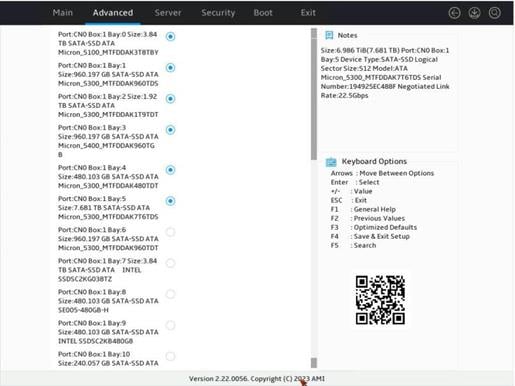This screenshot has width=515, height=386.
Task: Click the Keyboard Options icon
Action: click(x=331, y=162)
